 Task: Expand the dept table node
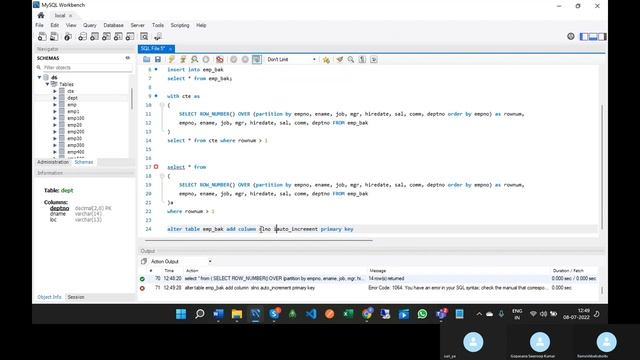coord(55,98)
